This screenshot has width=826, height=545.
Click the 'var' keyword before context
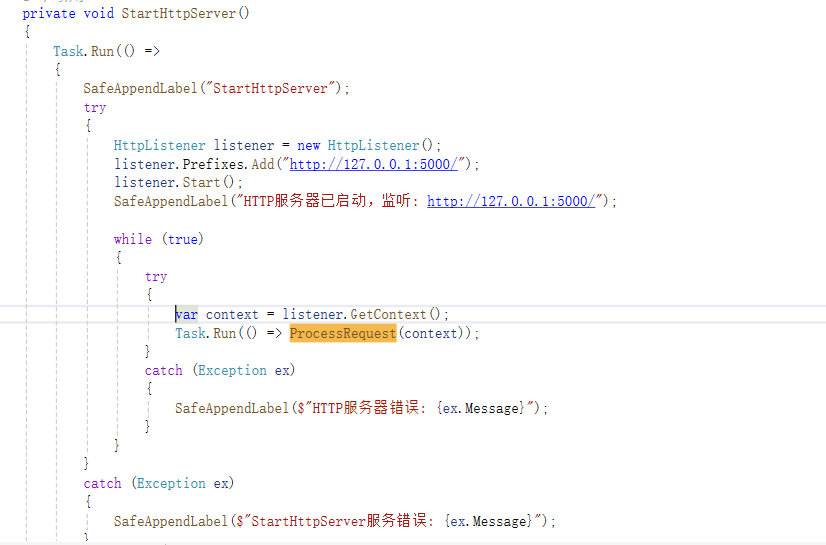(186, 314)
